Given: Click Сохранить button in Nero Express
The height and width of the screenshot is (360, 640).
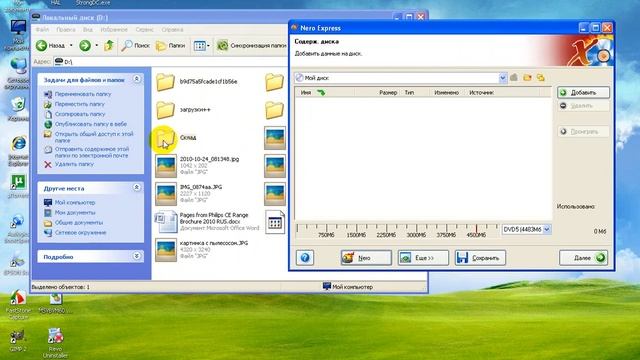Looking at the screenshot, I should [480, 258].
